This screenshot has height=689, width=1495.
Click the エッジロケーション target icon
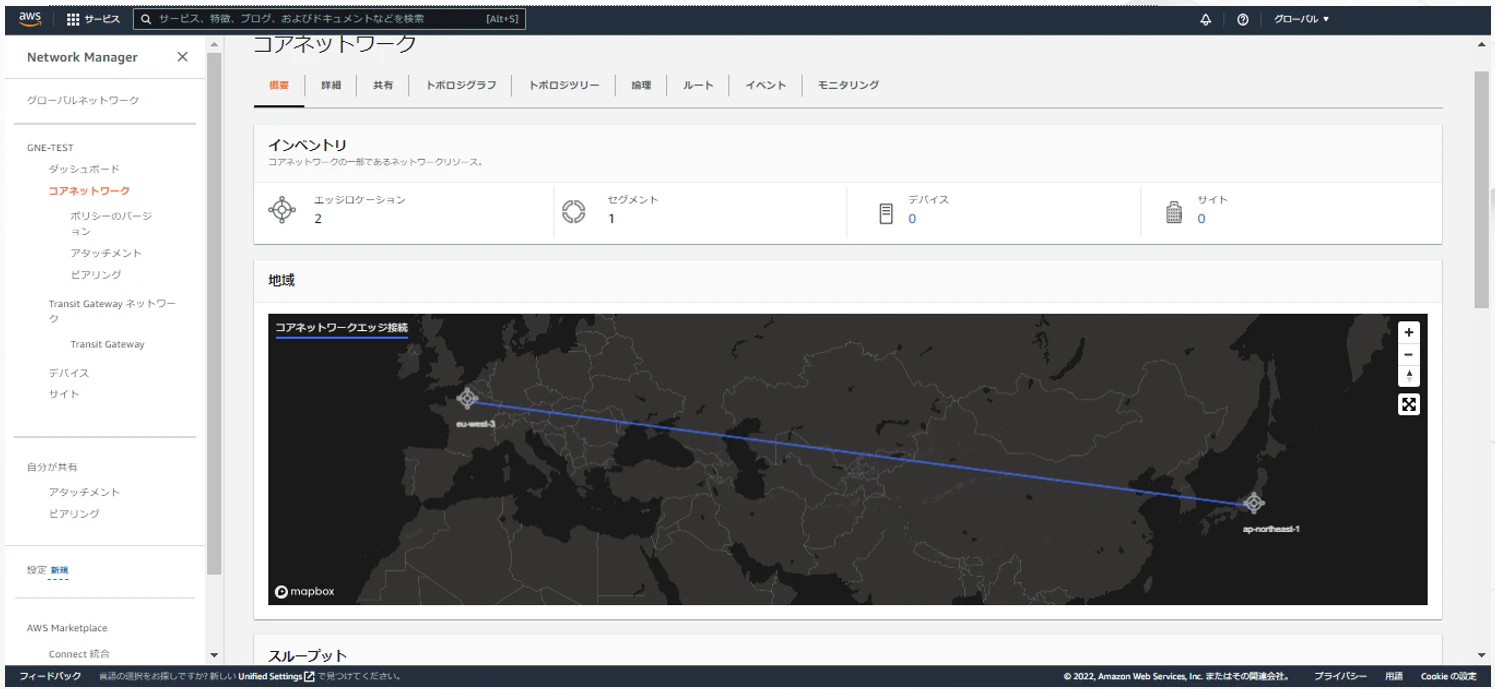[x=283, y=210]
